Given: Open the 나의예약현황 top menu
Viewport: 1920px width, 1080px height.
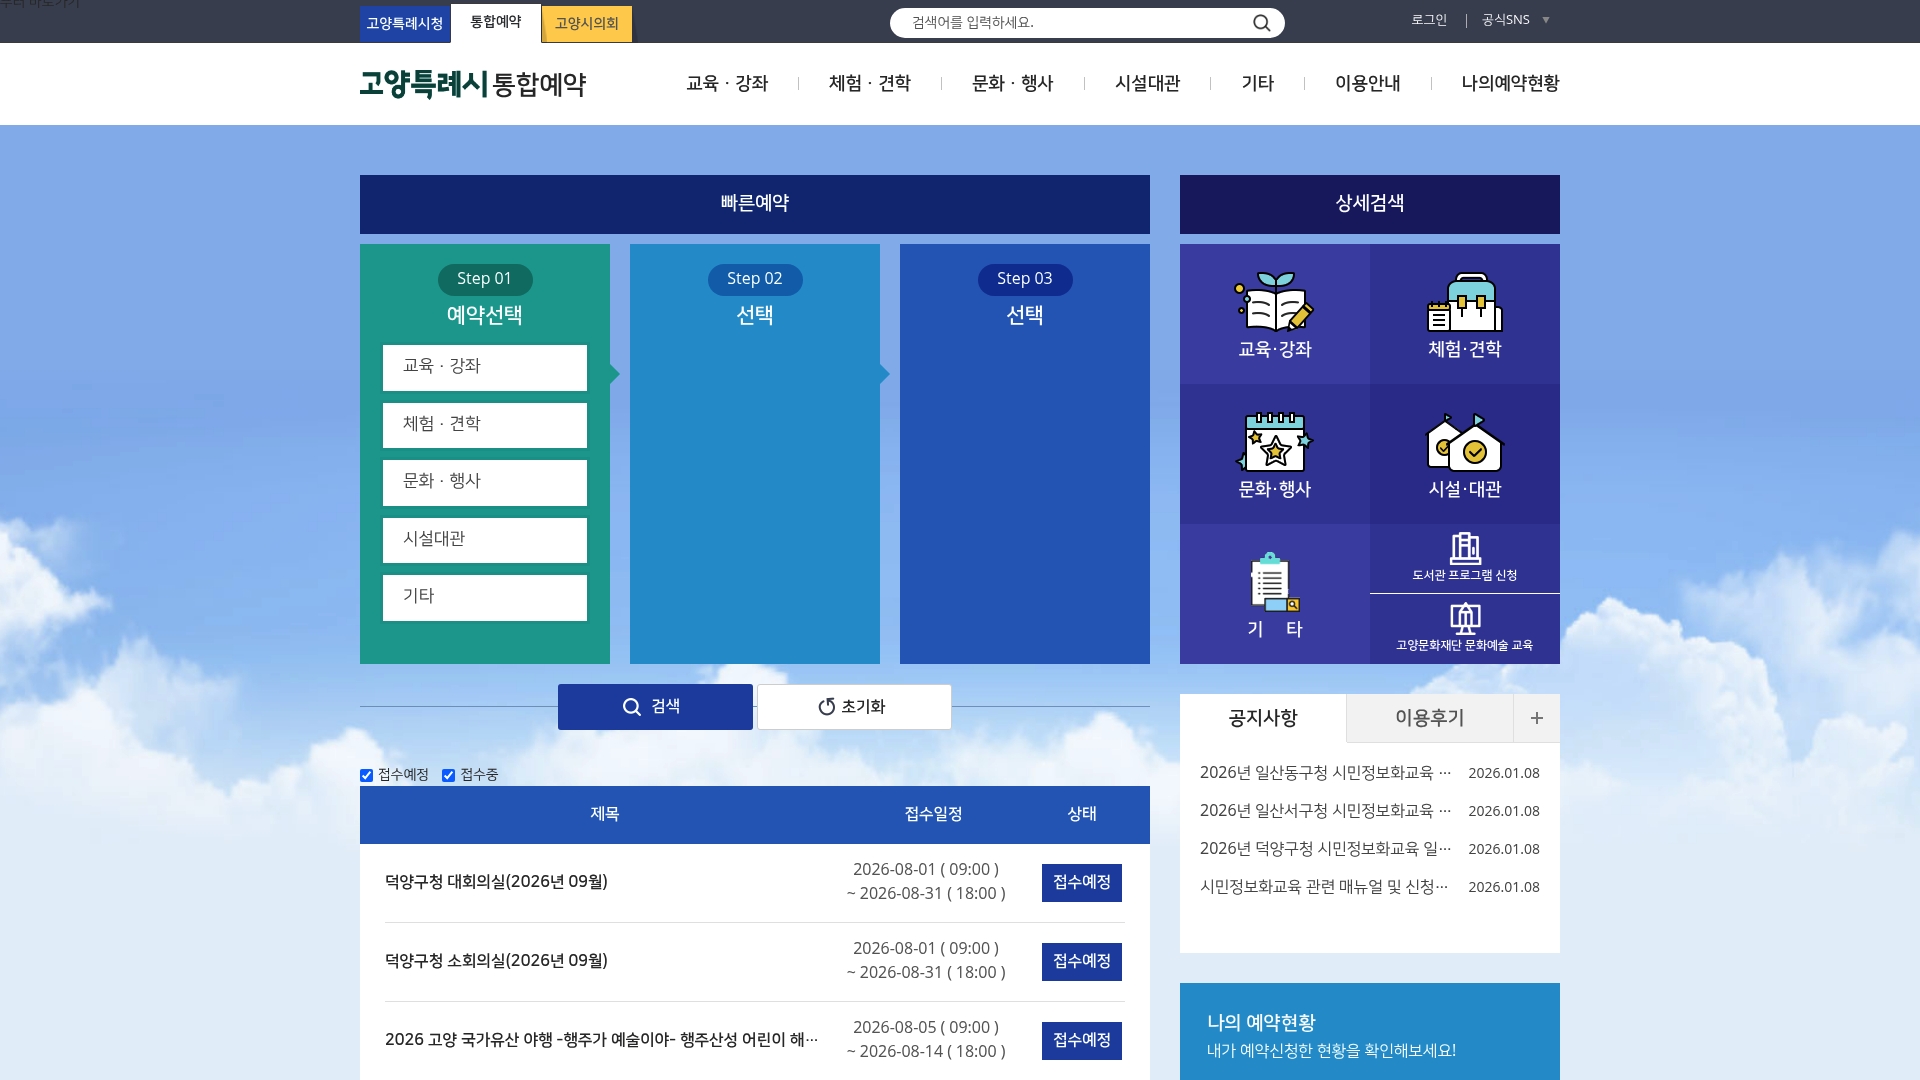Looking at the screenshot, I should pos(1510,83).
